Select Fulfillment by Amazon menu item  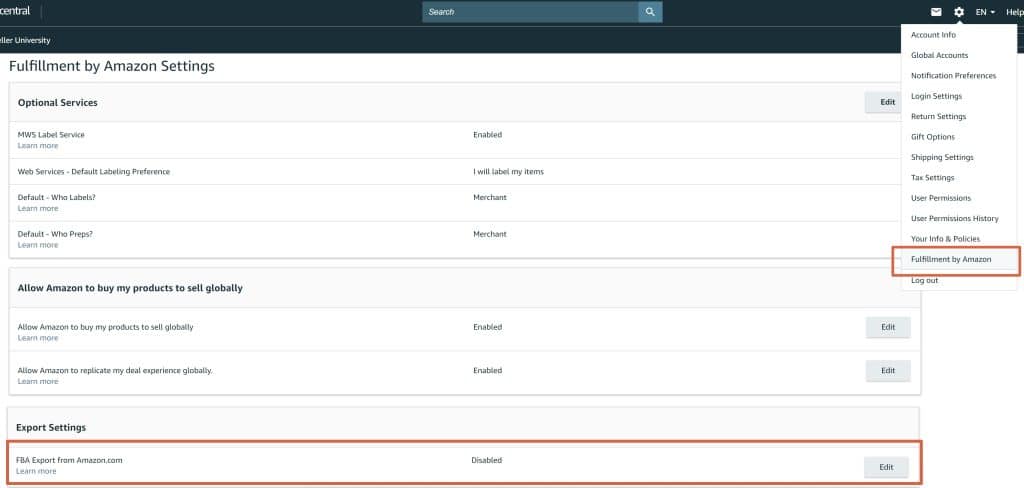pyautogui.click(x=951, y=259)
